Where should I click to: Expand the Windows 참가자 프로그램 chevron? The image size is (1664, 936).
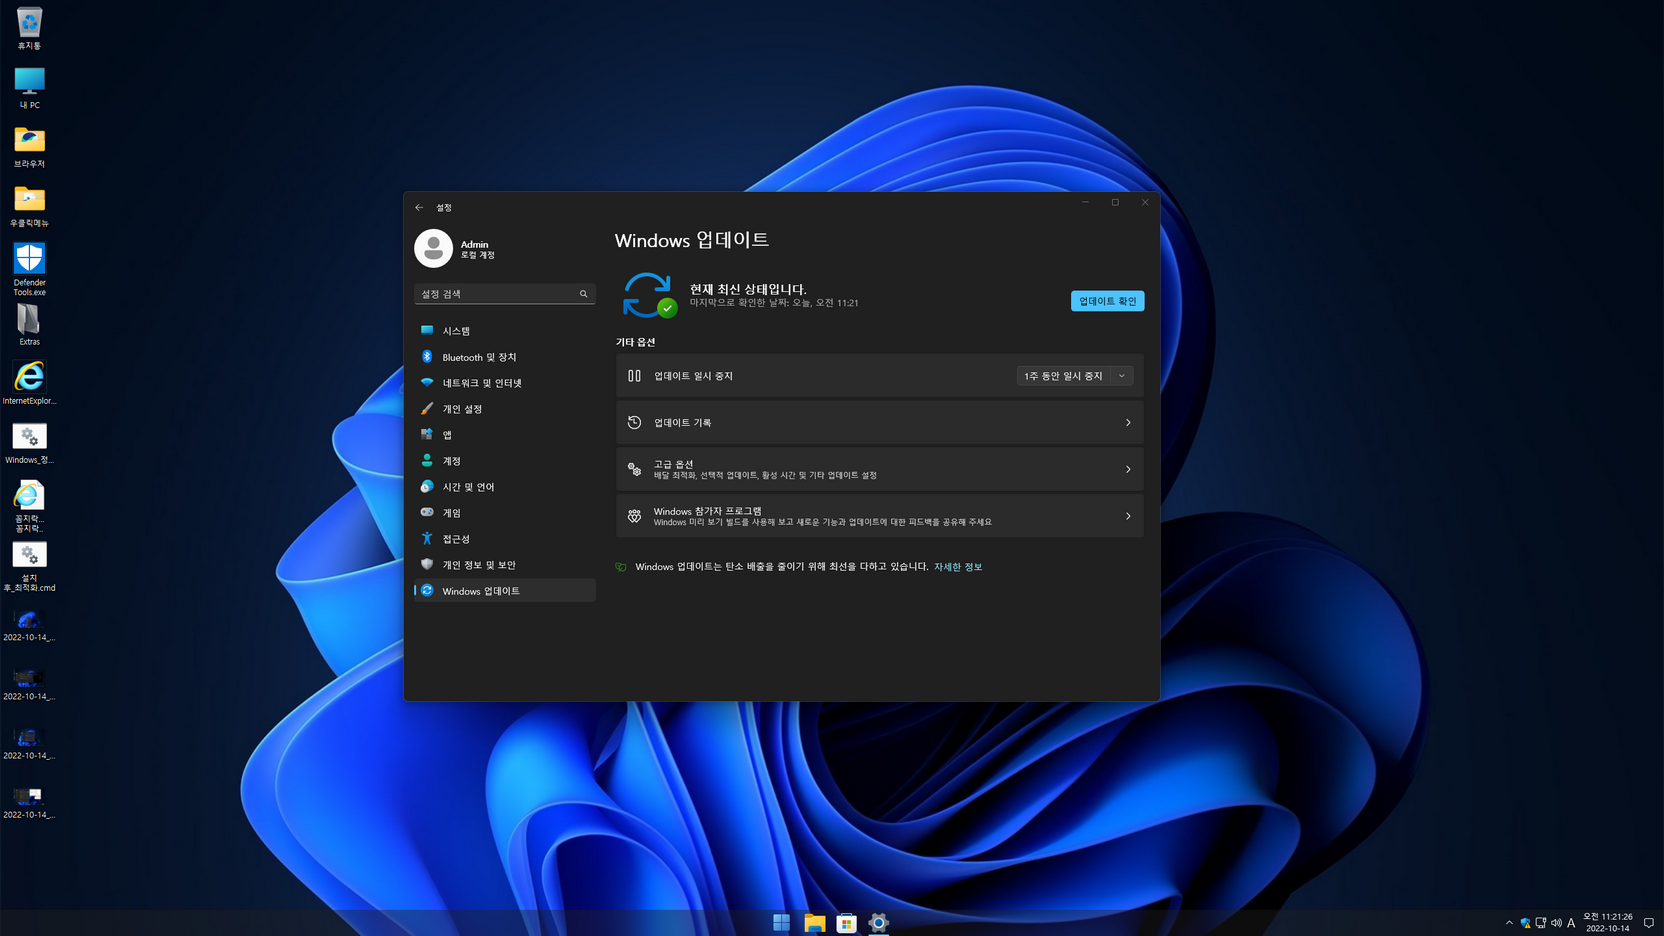[x=1128, y=517]
